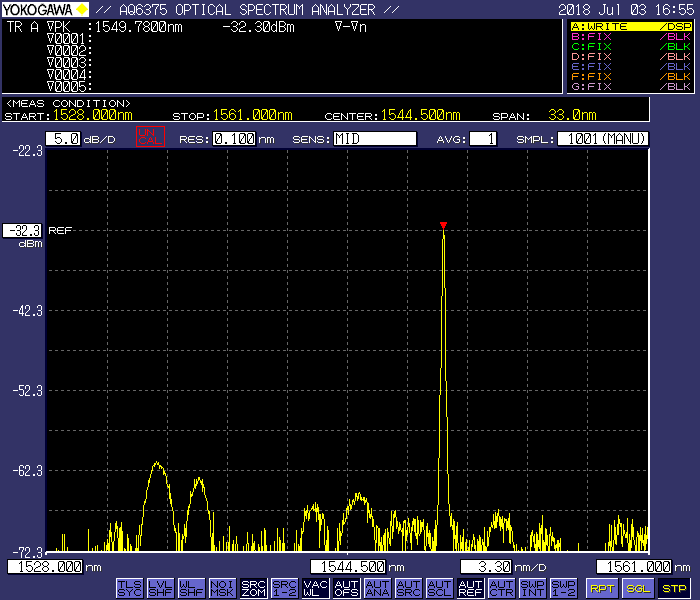Select trace A:WRITE /DSP in trace list
The image size is (700, 600).
click(x=631, y=27)
